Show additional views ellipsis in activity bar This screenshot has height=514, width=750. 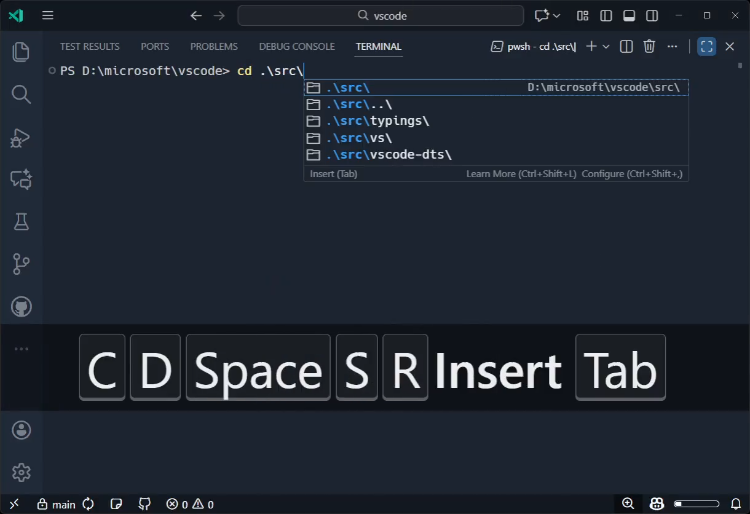coord(21,349)
